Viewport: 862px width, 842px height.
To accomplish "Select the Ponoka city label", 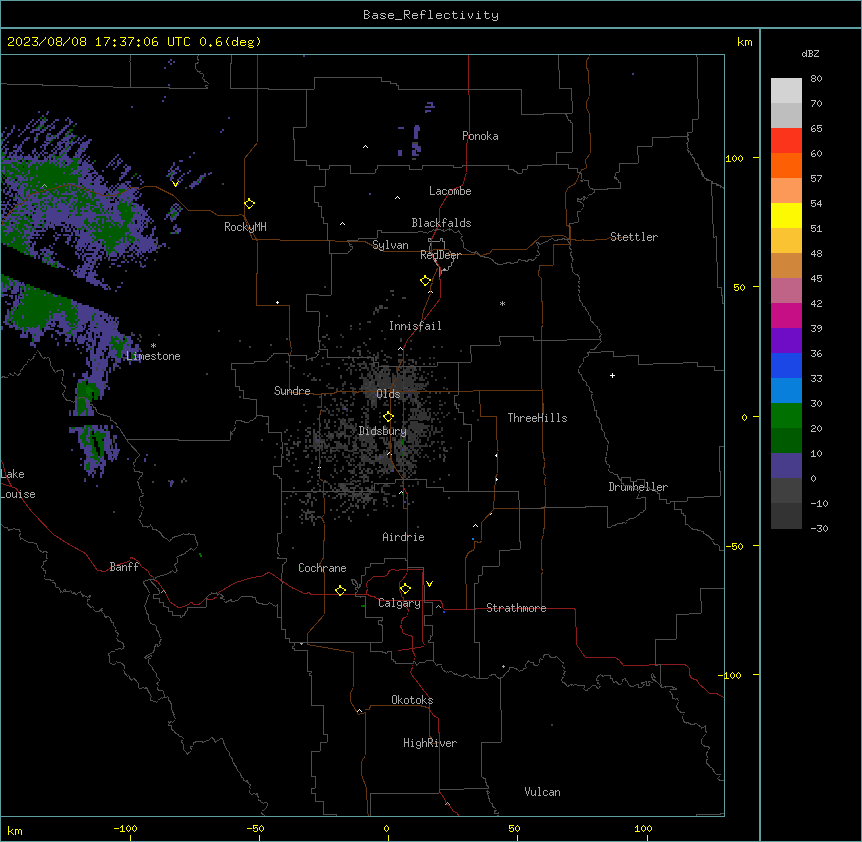I will pyautogui.click(x=480, y=136).
